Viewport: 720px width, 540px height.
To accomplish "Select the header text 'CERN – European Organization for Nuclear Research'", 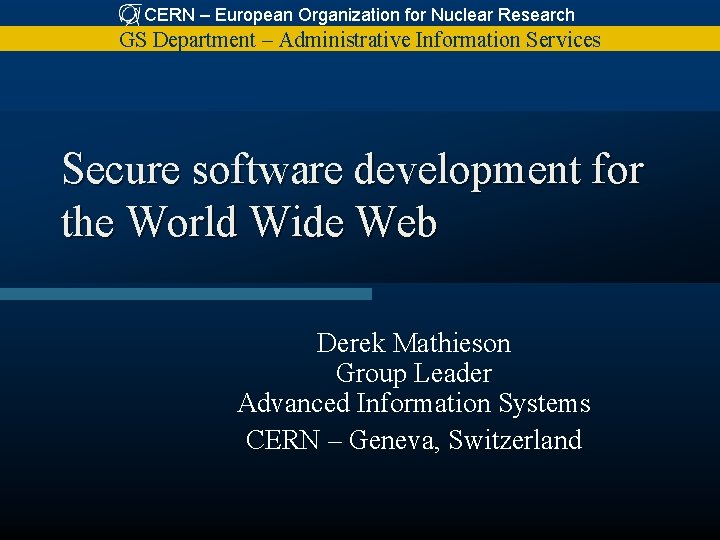I will tap(359, 15).
